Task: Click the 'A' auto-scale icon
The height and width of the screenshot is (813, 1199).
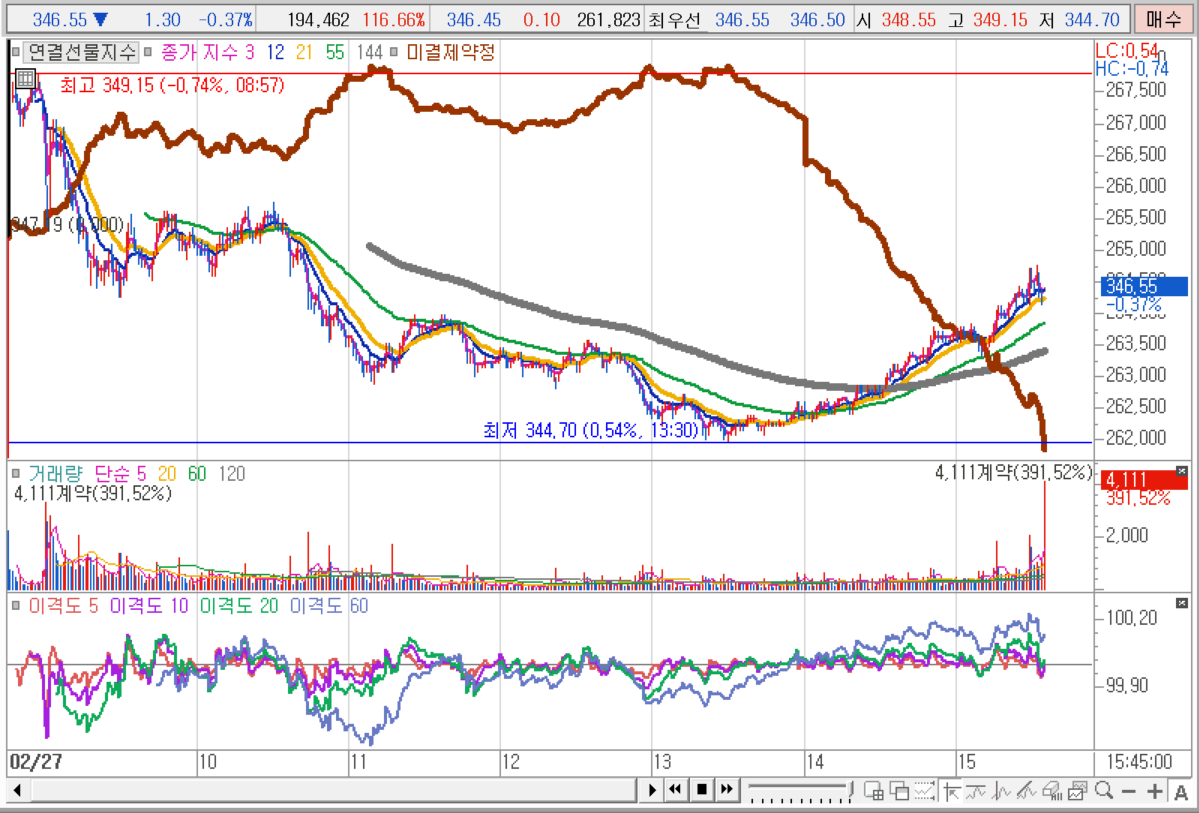Action: tap(1181, 791)
